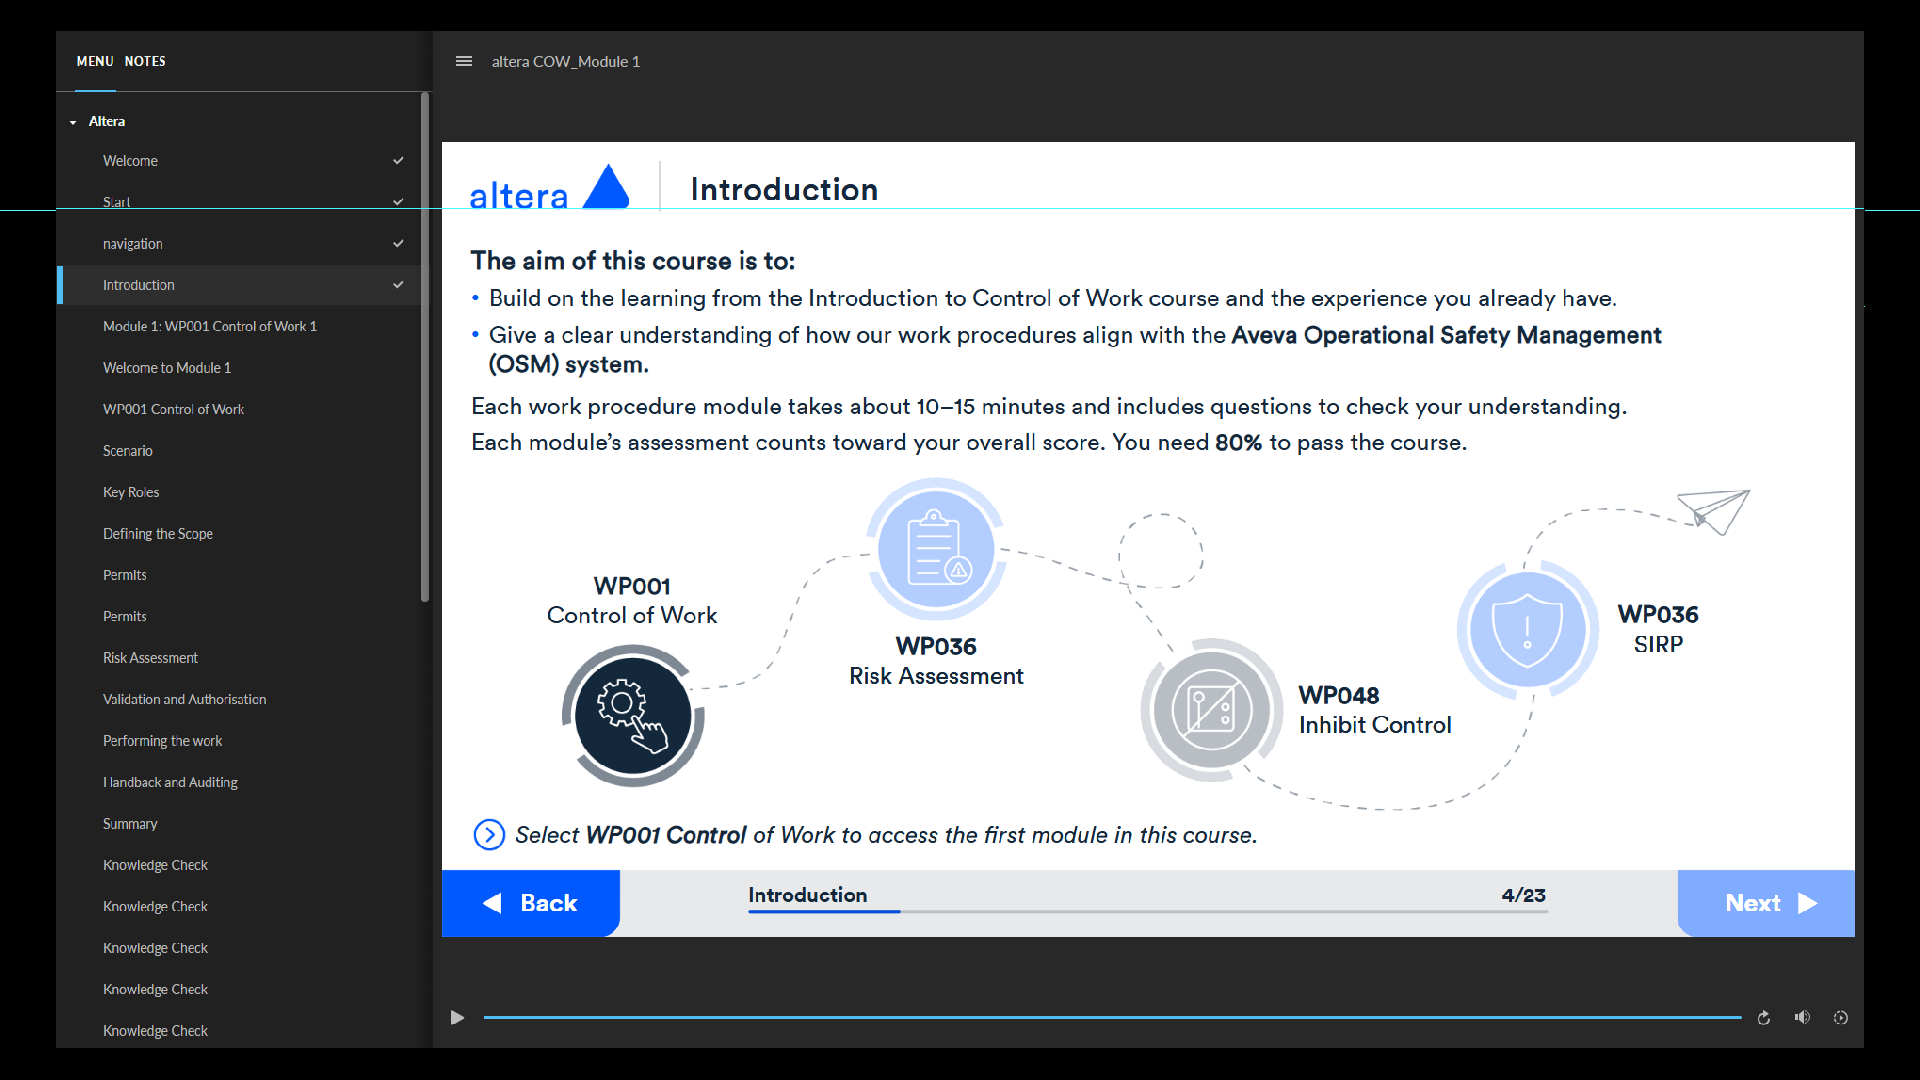Go to the Next slide
Viewport: 1920px width, 1080px height.
tap(1766, 903)
